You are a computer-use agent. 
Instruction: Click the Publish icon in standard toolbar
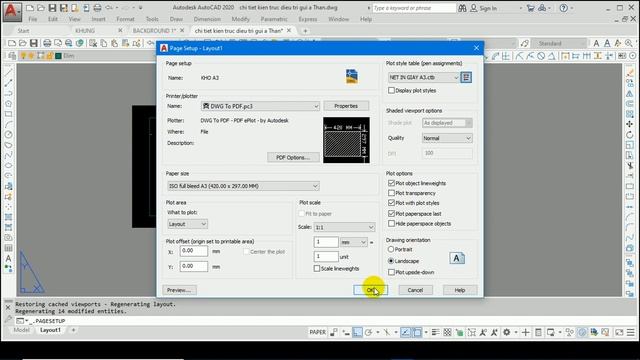pyautogui.click(x=80, y=43)
